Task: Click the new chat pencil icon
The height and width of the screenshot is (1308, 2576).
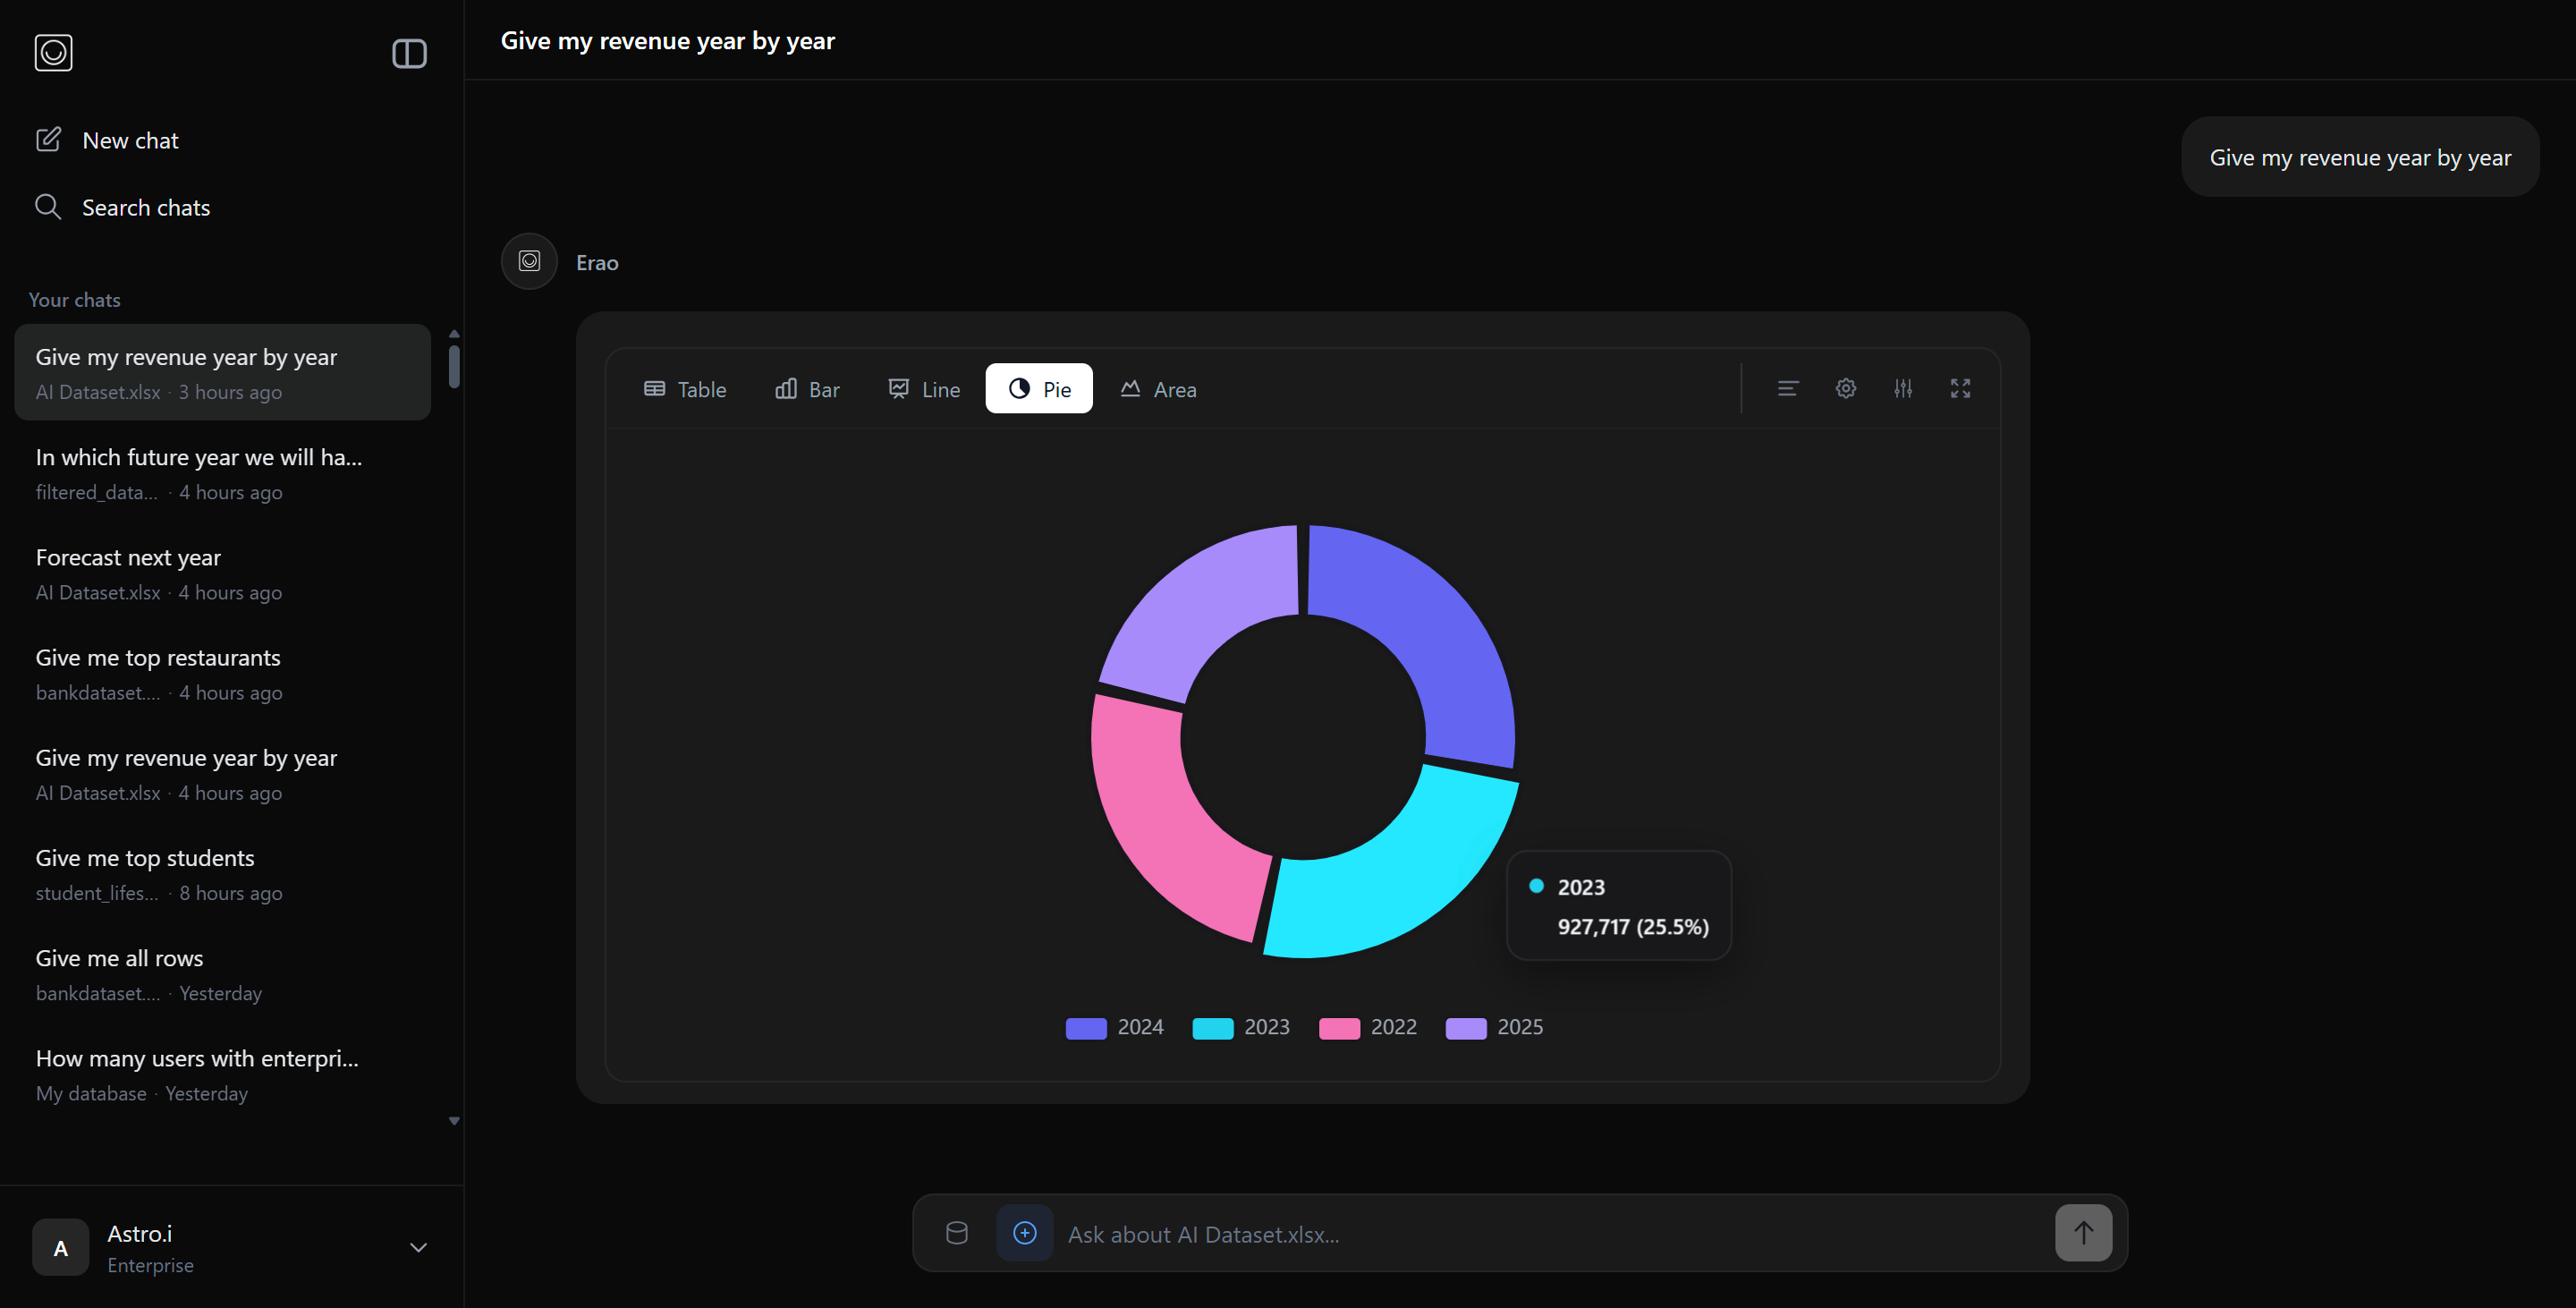Action: click(48, 140)
